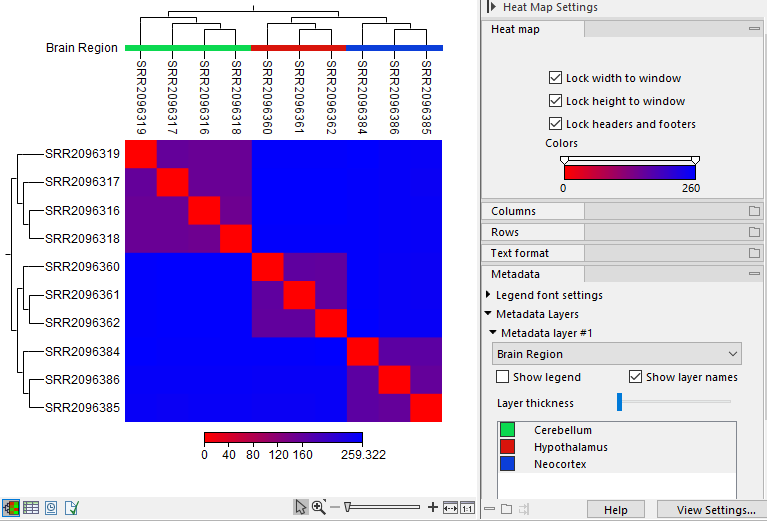This screenshot has height=521, width=767.
Task: Expand Legend font settings
Action: [x=488, y=295]
